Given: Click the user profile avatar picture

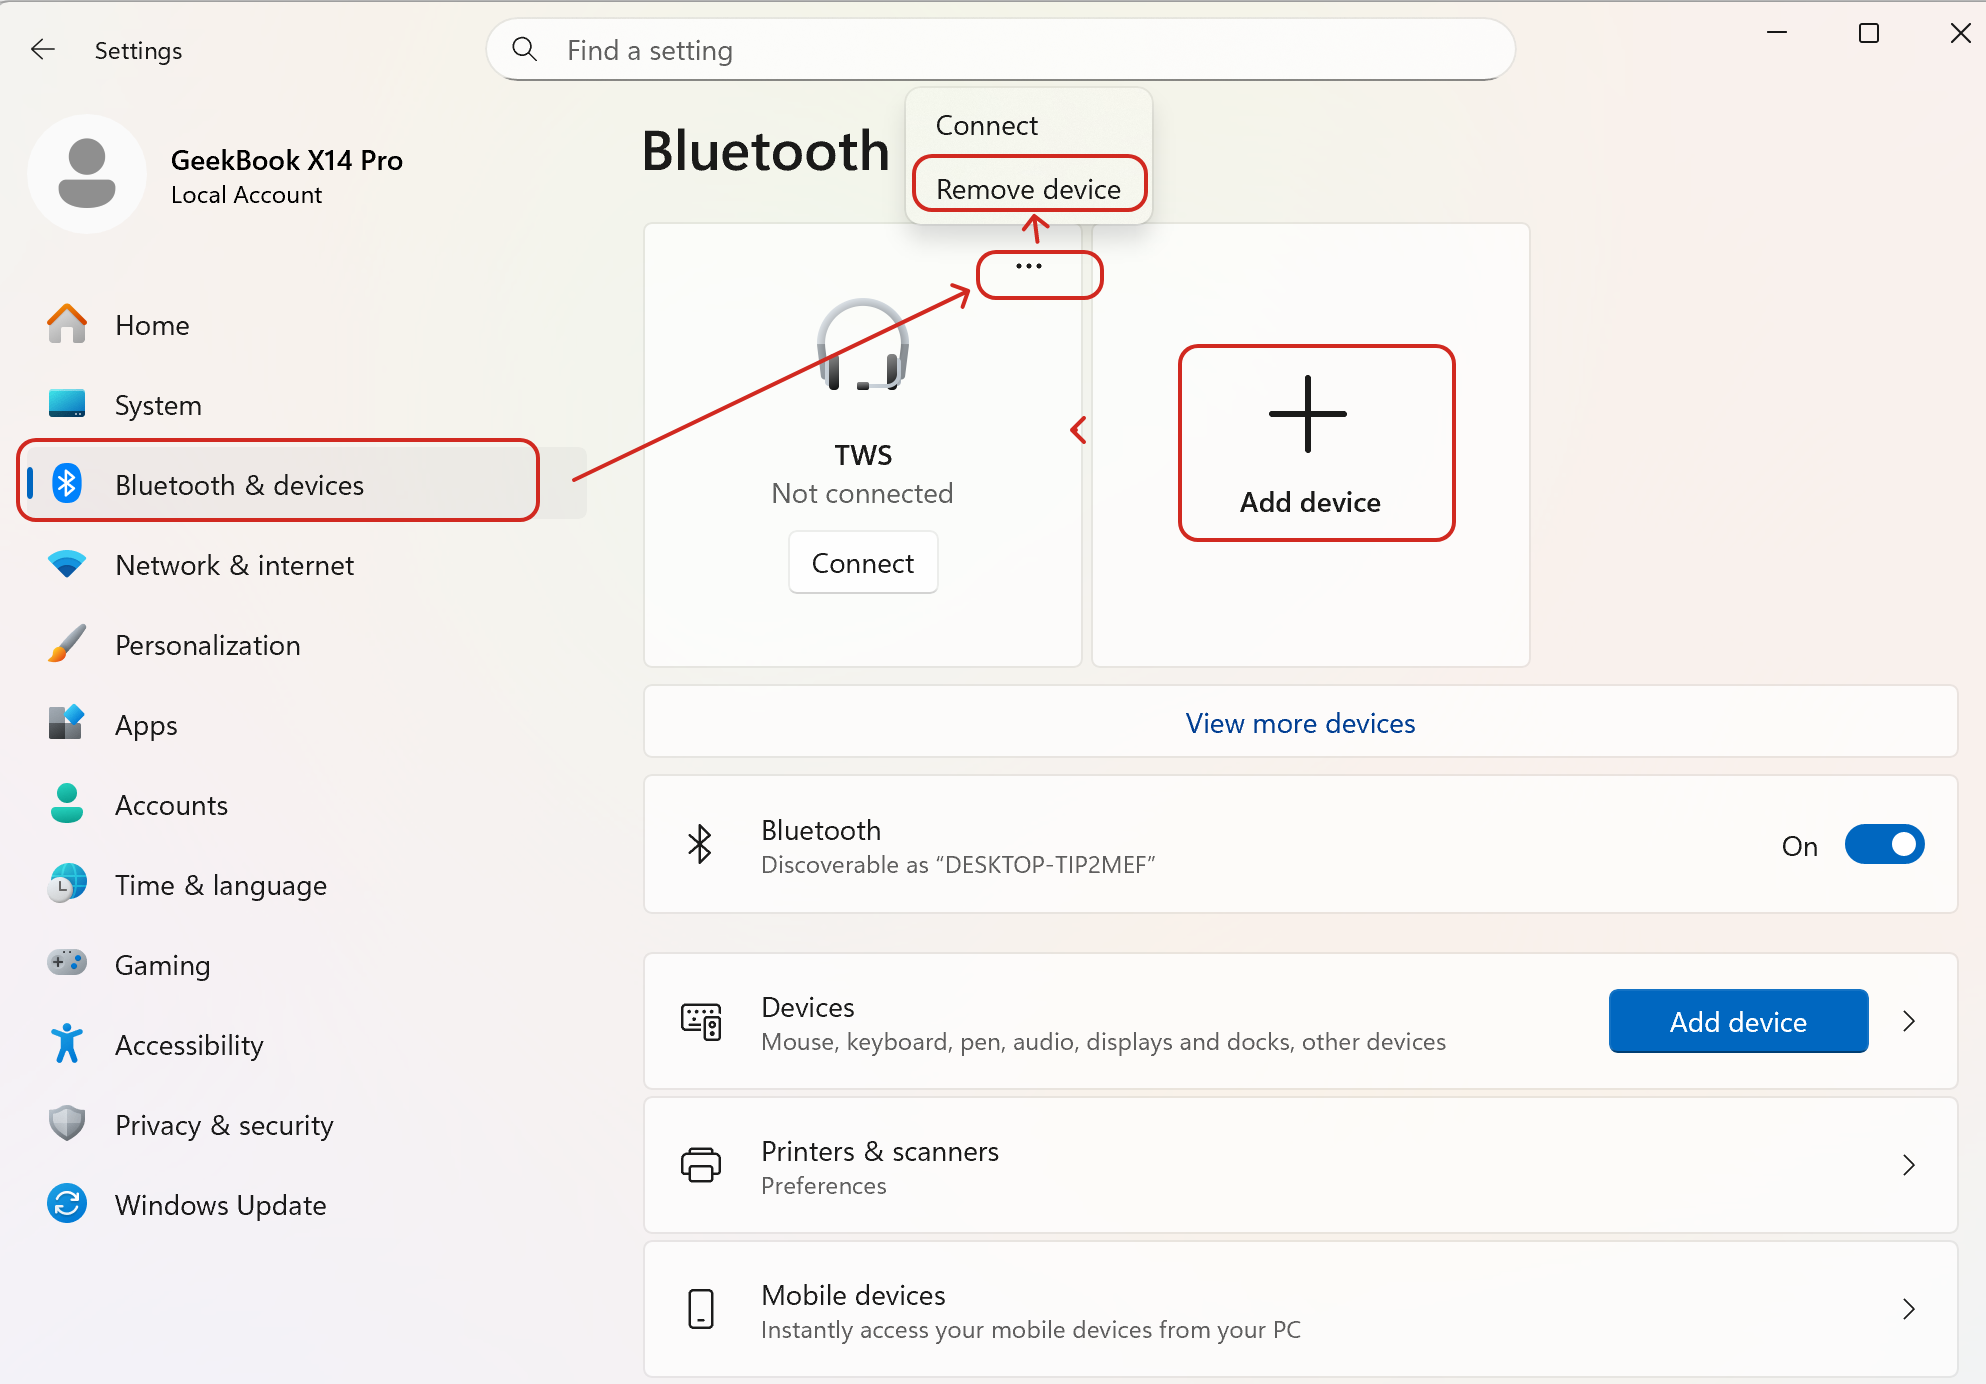Looking at the screenshot, I should tap(87, 174).
